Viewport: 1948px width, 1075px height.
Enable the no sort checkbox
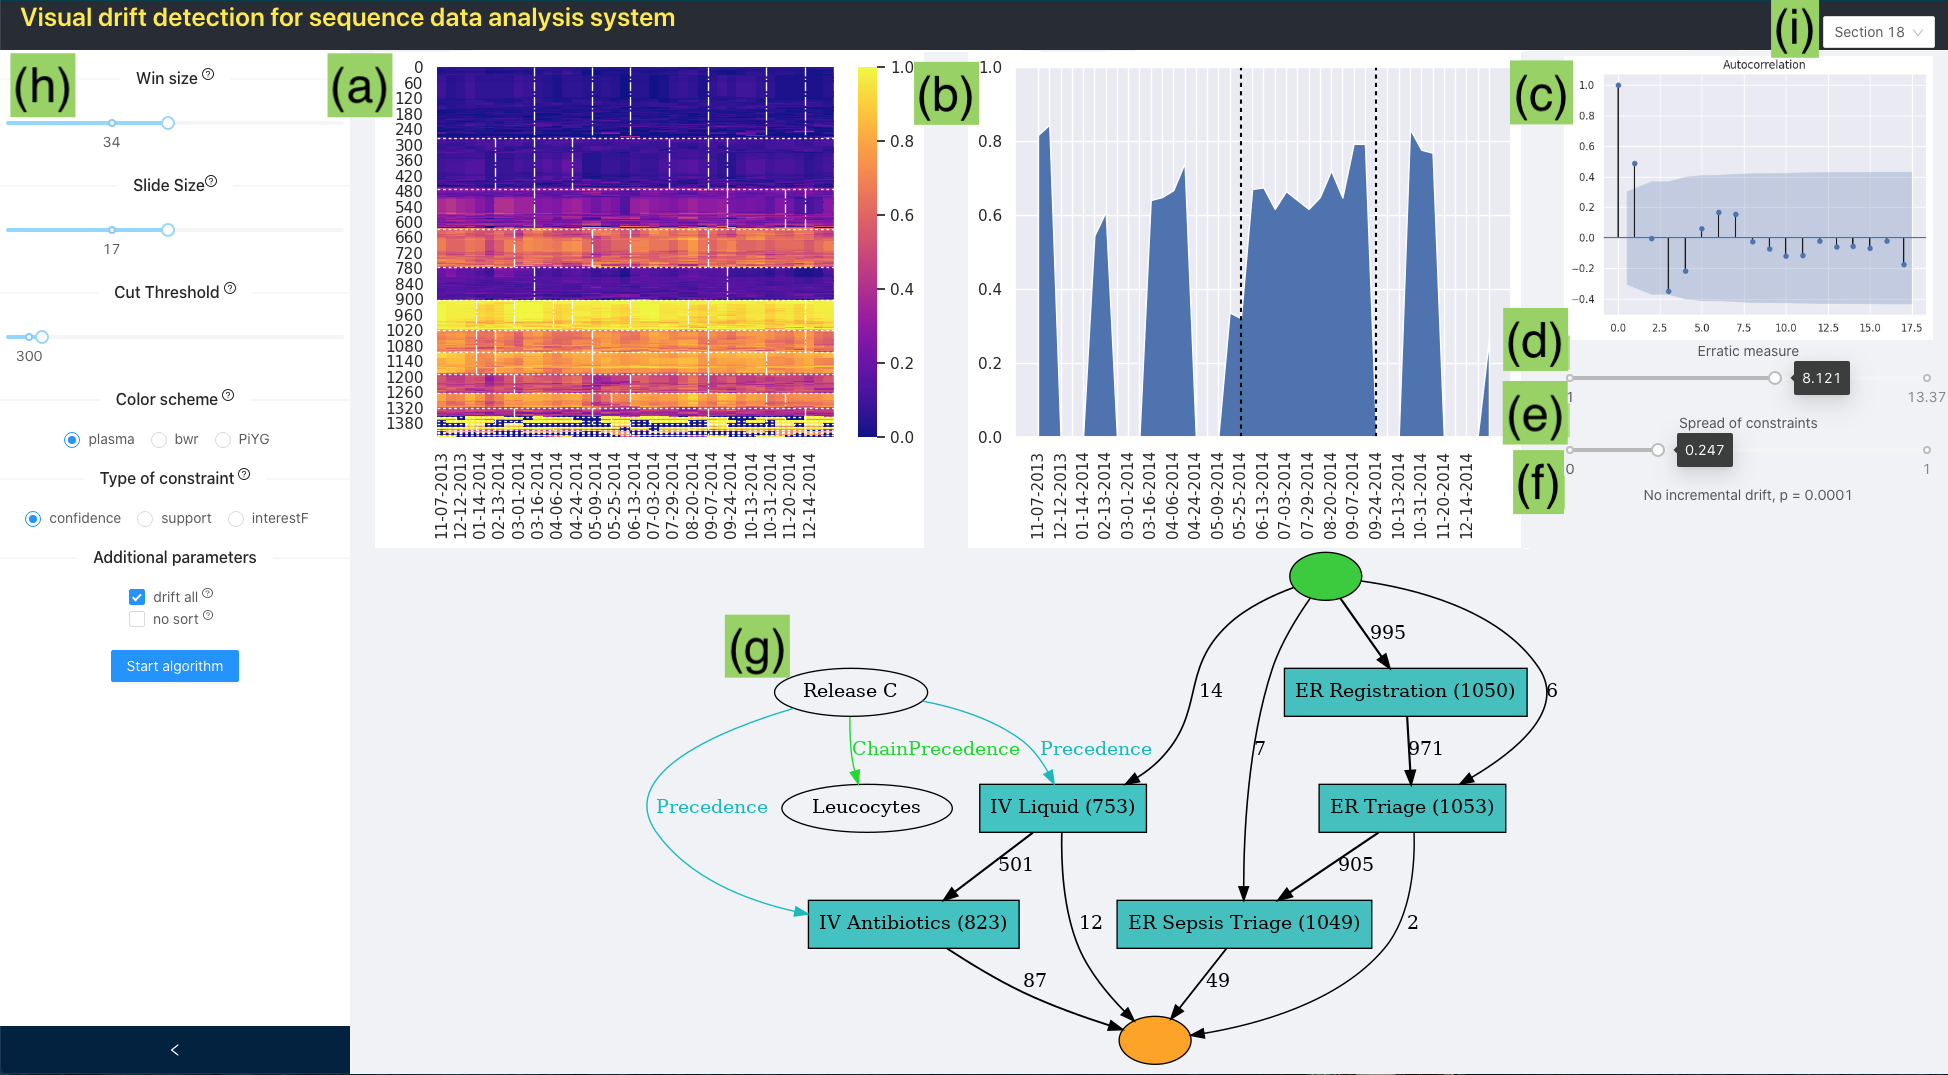[137, 619]
